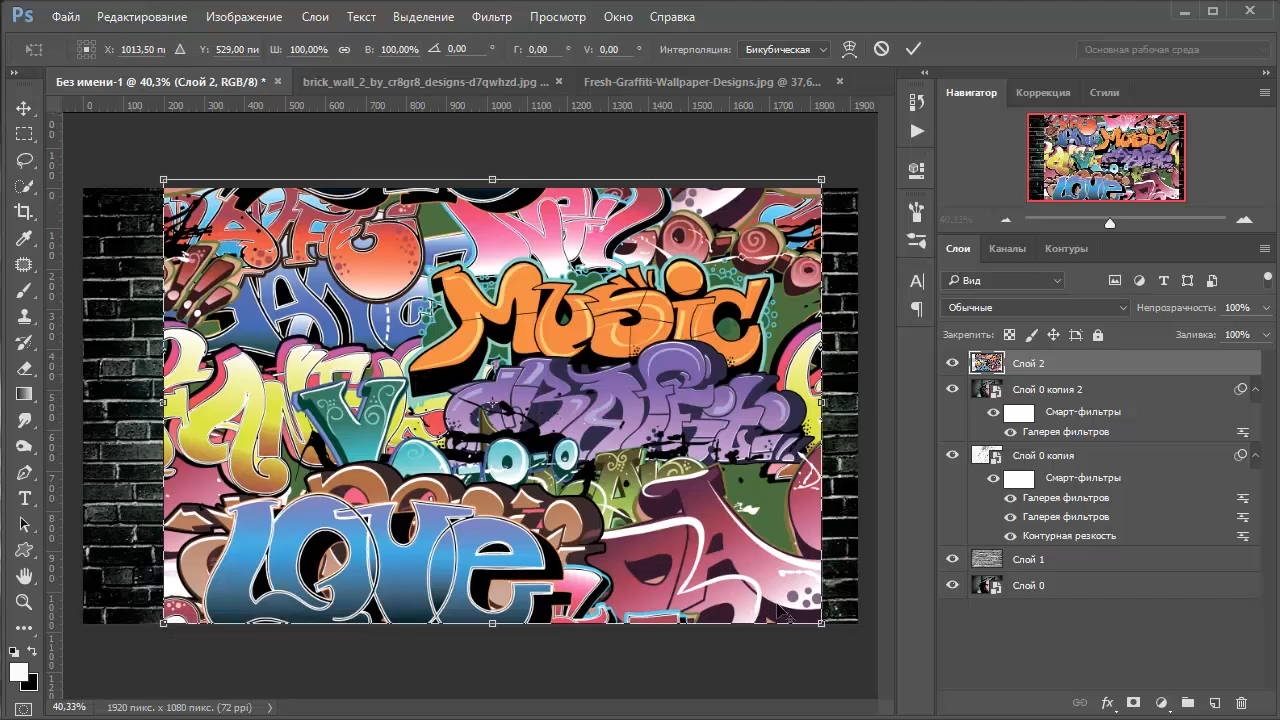This screenshot has height=720, width=1280.
Task: Select the Path Selection arrow tool
Action: coord(24,524)
